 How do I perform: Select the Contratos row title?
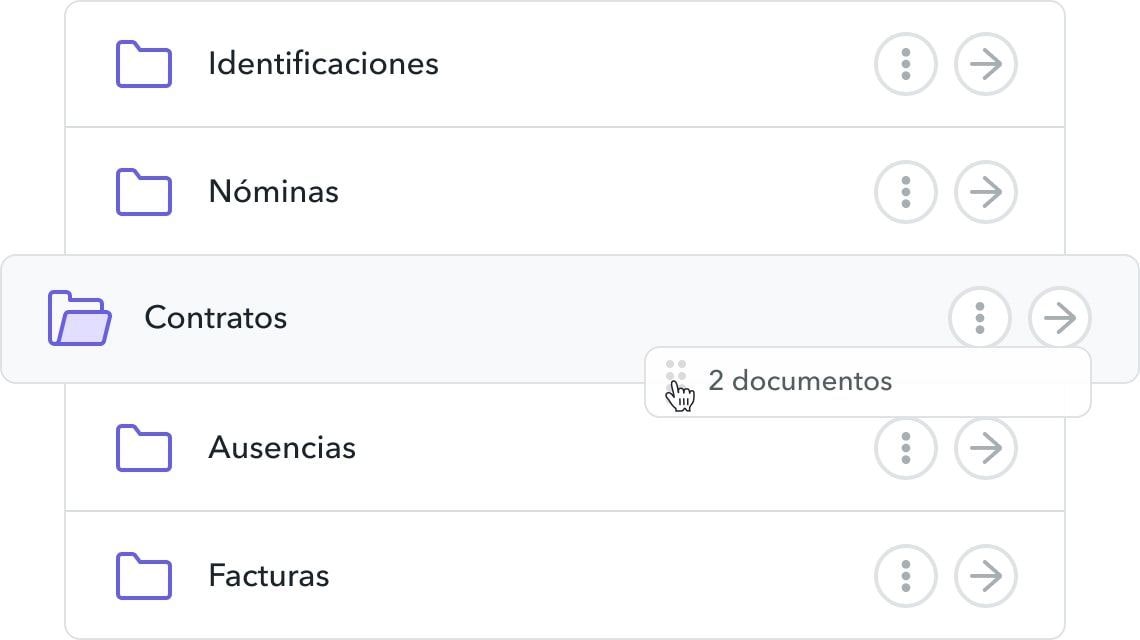point(216,319)
